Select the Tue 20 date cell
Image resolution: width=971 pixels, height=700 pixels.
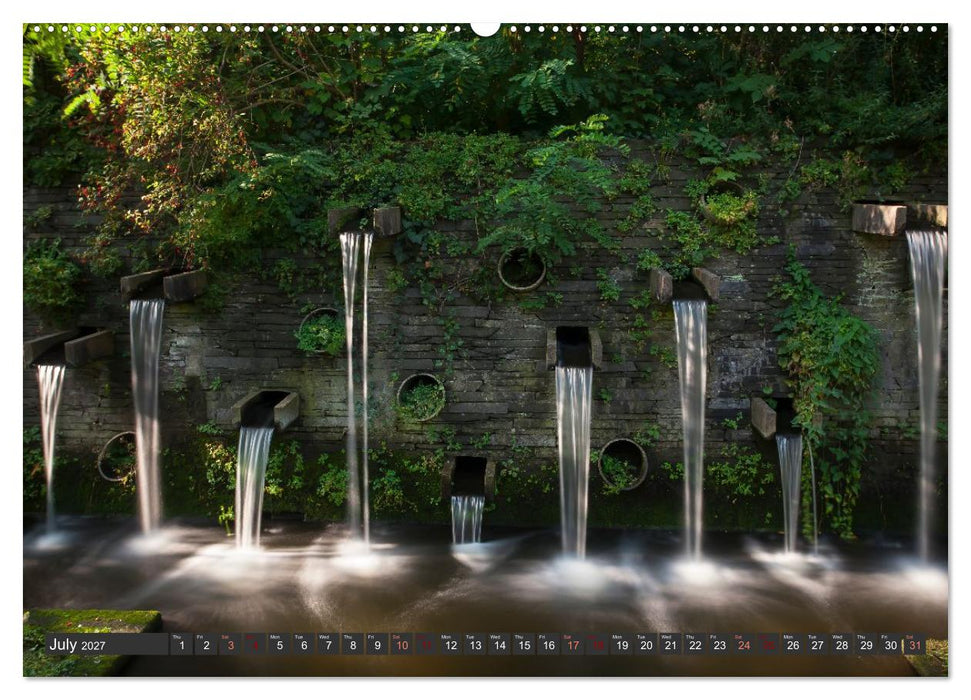pos(647,644)
